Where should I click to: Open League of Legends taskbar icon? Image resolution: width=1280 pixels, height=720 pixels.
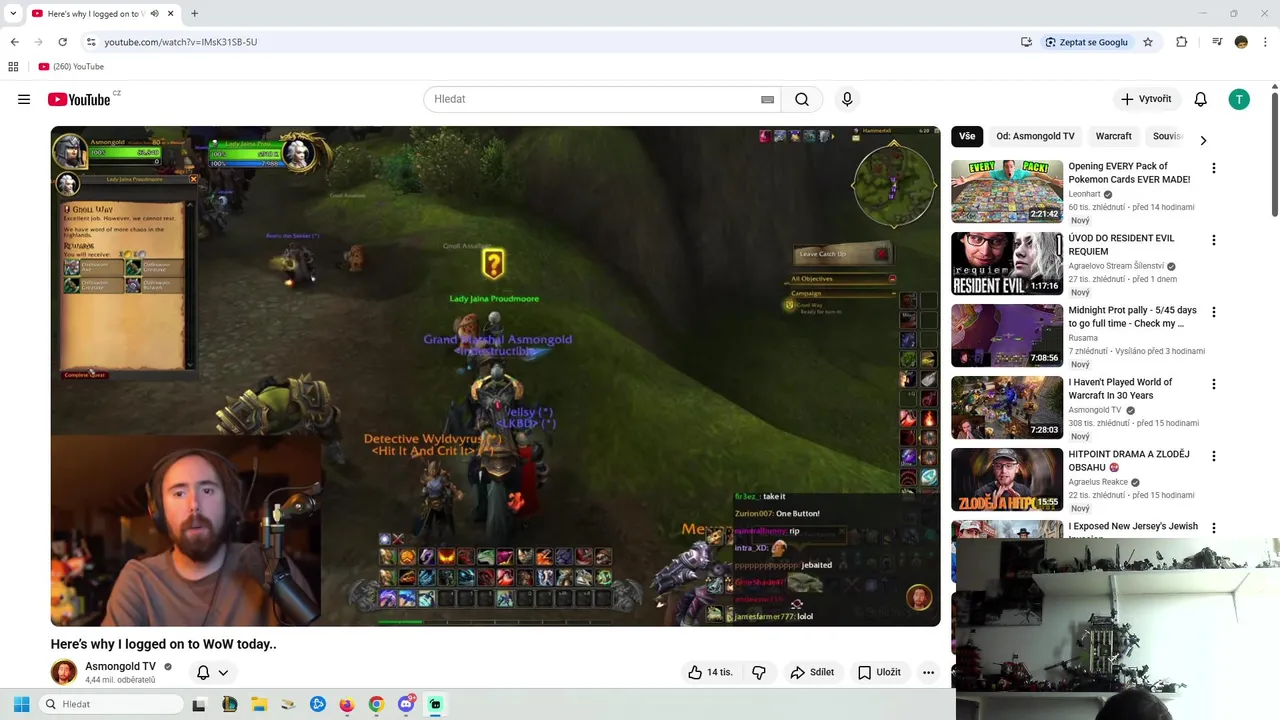coord(229,704)
